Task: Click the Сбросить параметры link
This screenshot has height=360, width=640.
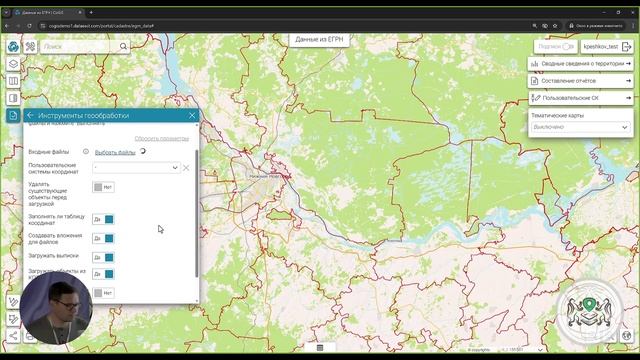Action: pyautogui.click(x=162, y=139)
